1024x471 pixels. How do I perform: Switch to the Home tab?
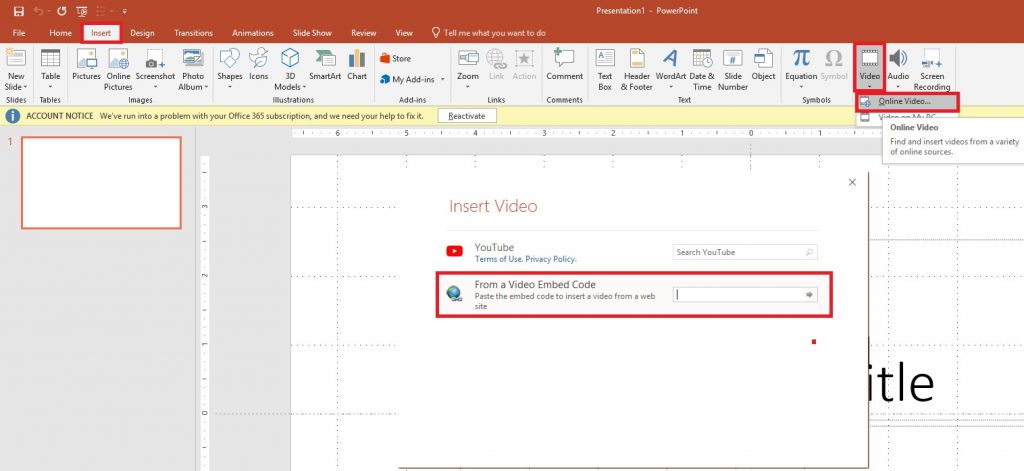(x=60, y=33)
